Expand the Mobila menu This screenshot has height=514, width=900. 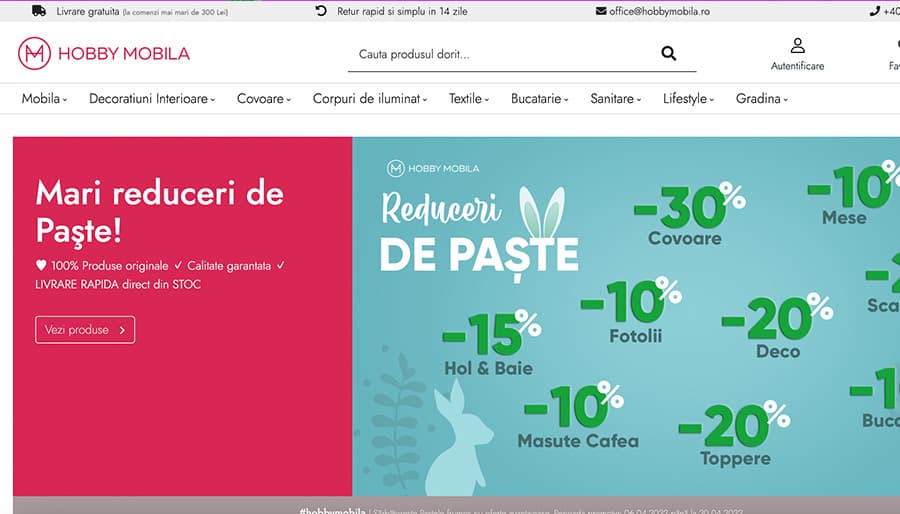pos(44,99)
